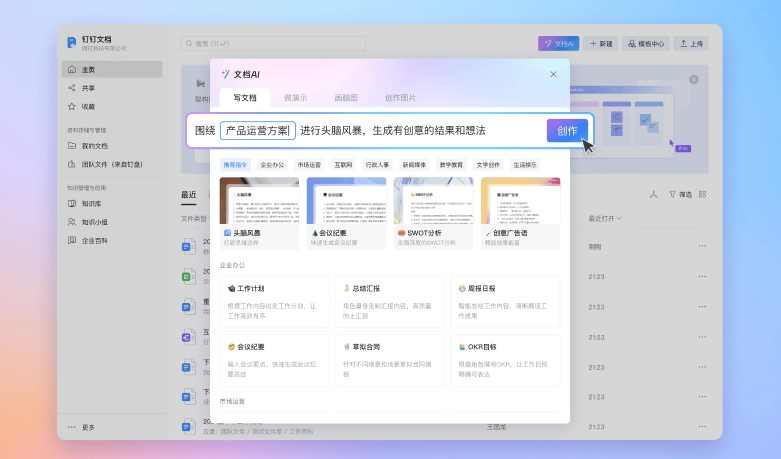Open 模板中心 template center
The image size is (781, 459).
point(645,44)
